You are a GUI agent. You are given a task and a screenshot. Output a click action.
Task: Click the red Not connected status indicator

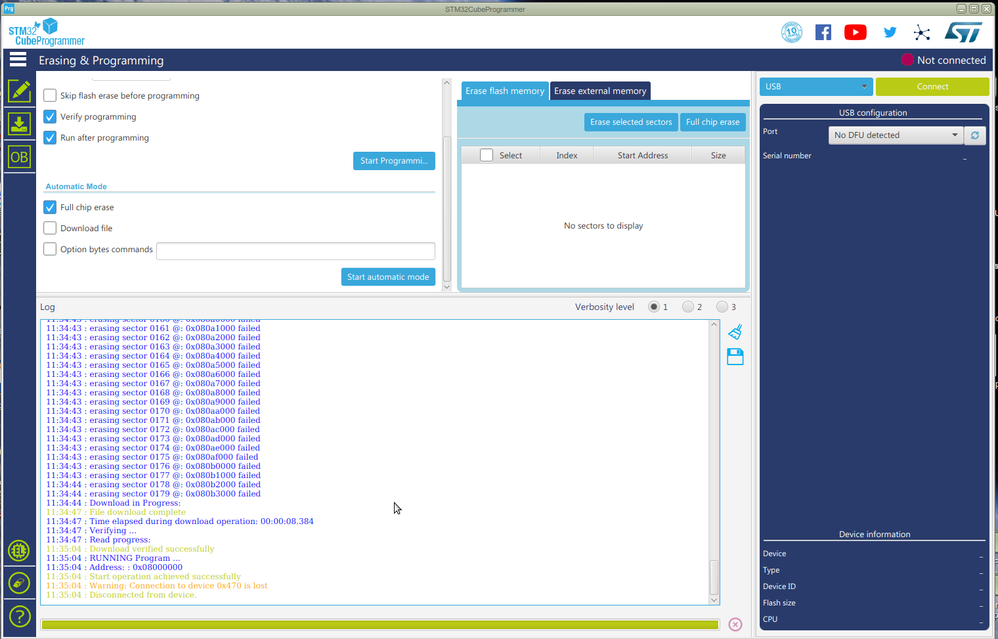[907, 60]
